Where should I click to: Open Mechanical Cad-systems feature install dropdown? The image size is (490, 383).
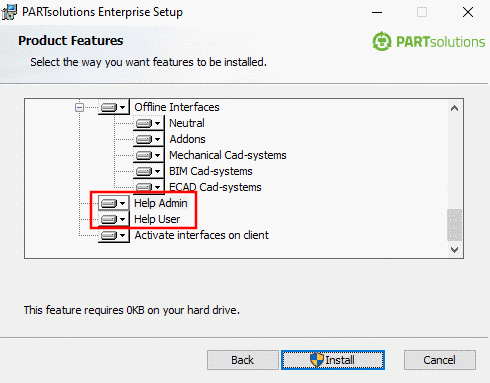[x=148, y=155]
